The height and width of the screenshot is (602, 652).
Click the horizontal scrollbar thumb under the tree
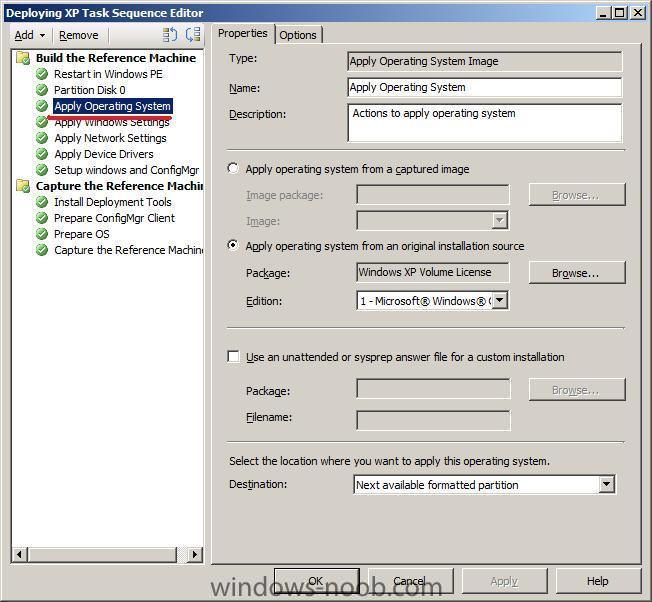coord(102,554)
